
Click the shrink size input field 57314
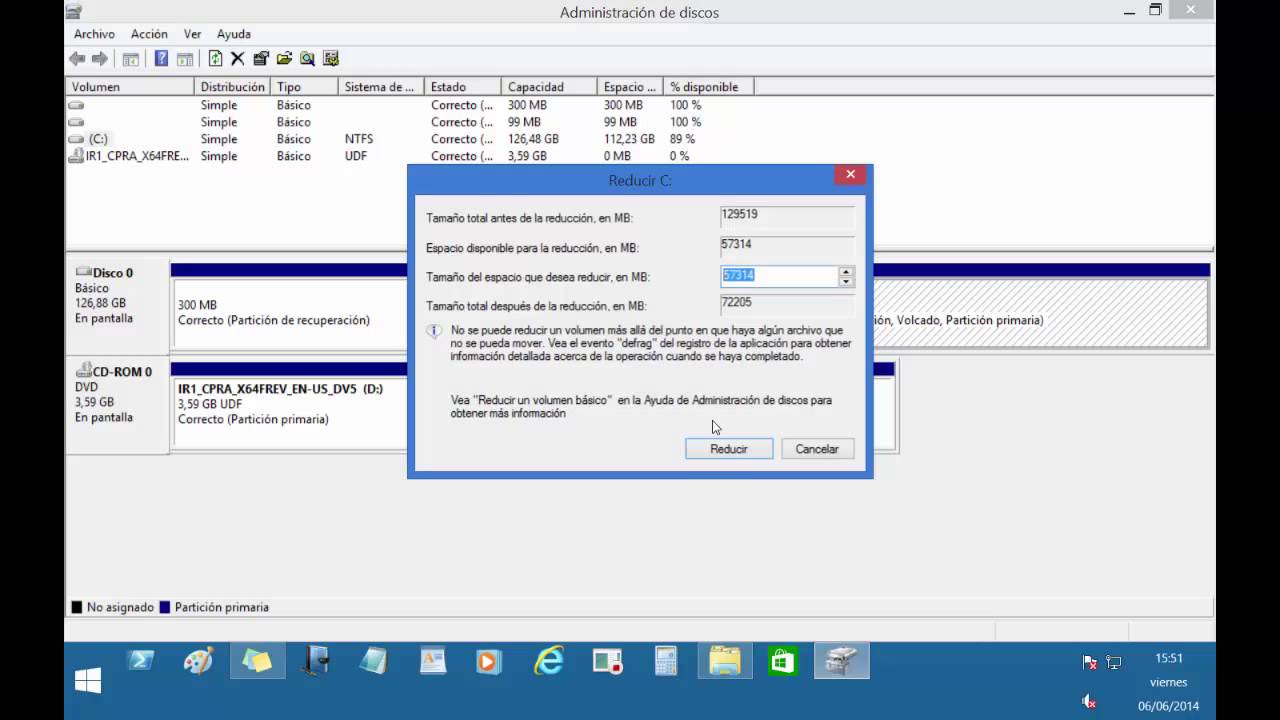[x=779, y=276]
